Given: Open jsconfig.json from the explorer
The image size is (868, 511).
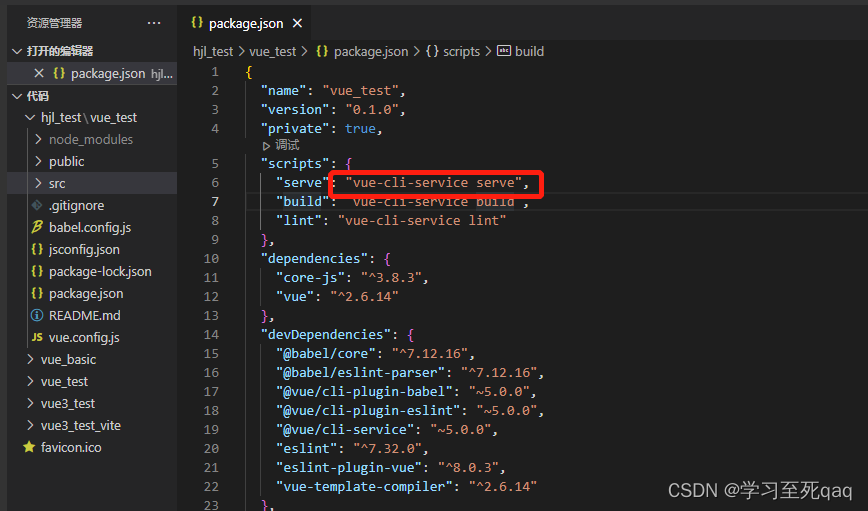Looking at the screenshot, I should click(84, 250).
